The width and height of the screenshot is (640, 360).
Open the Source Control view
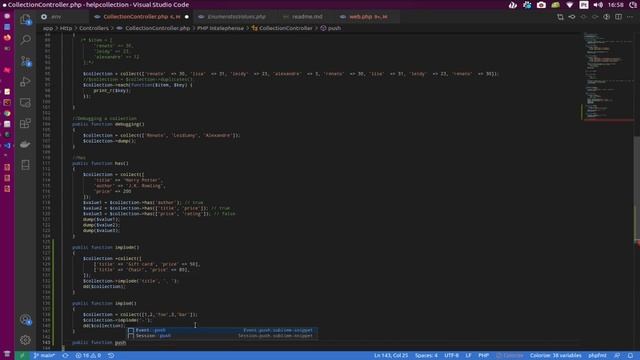pos(25,61)
